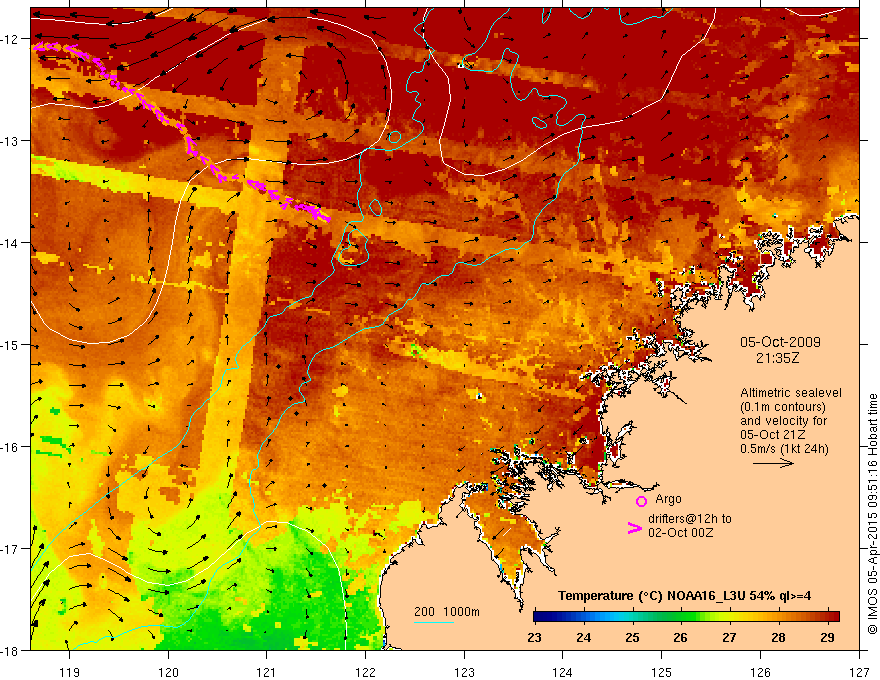Viewport: 880px width, 680px height.
Task: Click the color bar value 27
Action: tap(729, 637)
